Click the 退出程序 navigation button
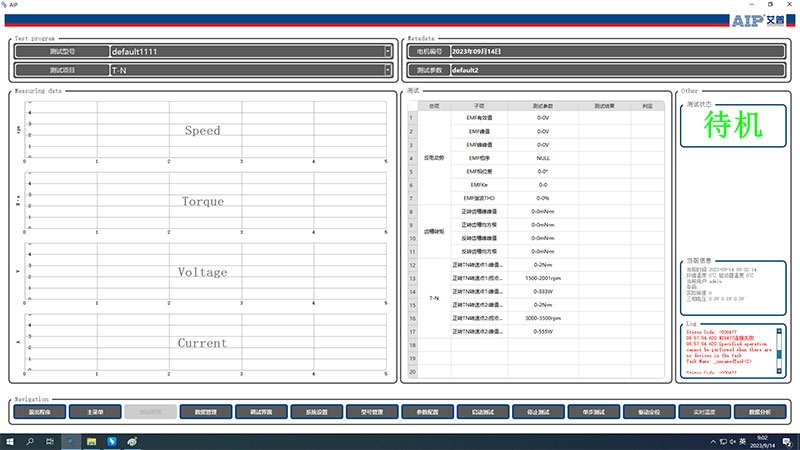This screenshot has width=800, height=450. [40, 411]
